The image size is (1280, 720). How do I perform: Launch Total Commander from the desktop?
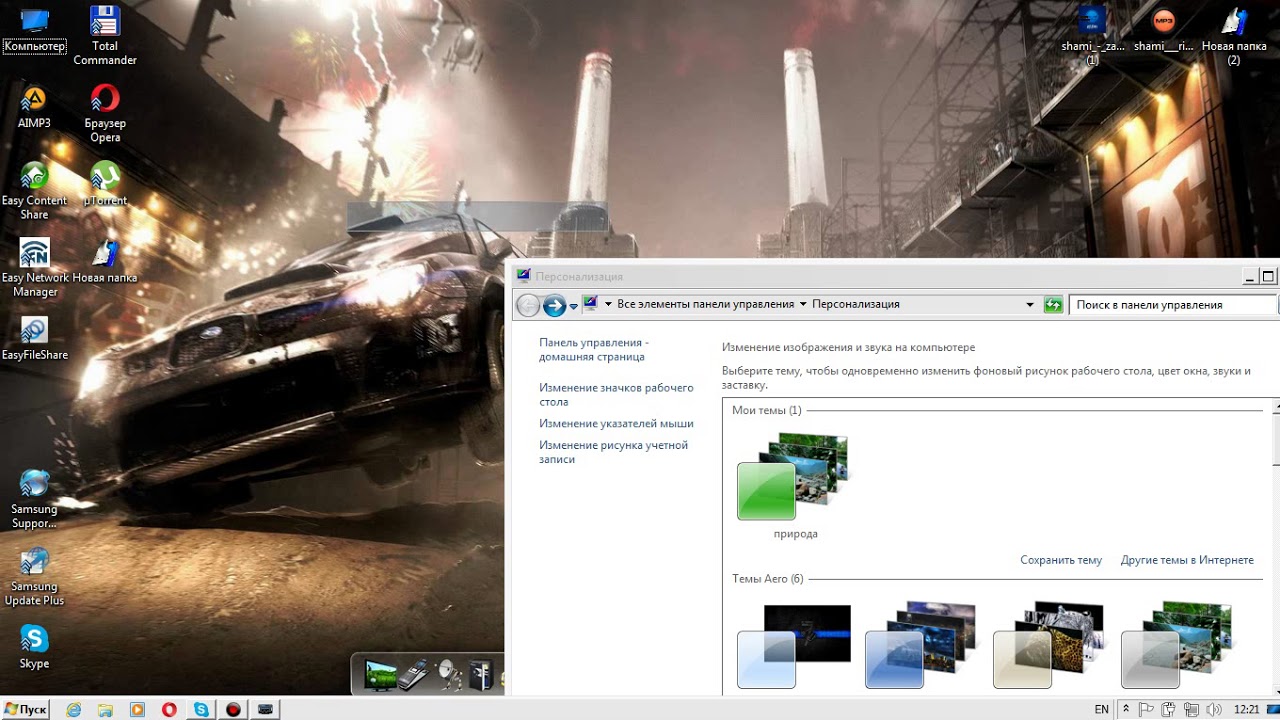[x=105, y=35]
